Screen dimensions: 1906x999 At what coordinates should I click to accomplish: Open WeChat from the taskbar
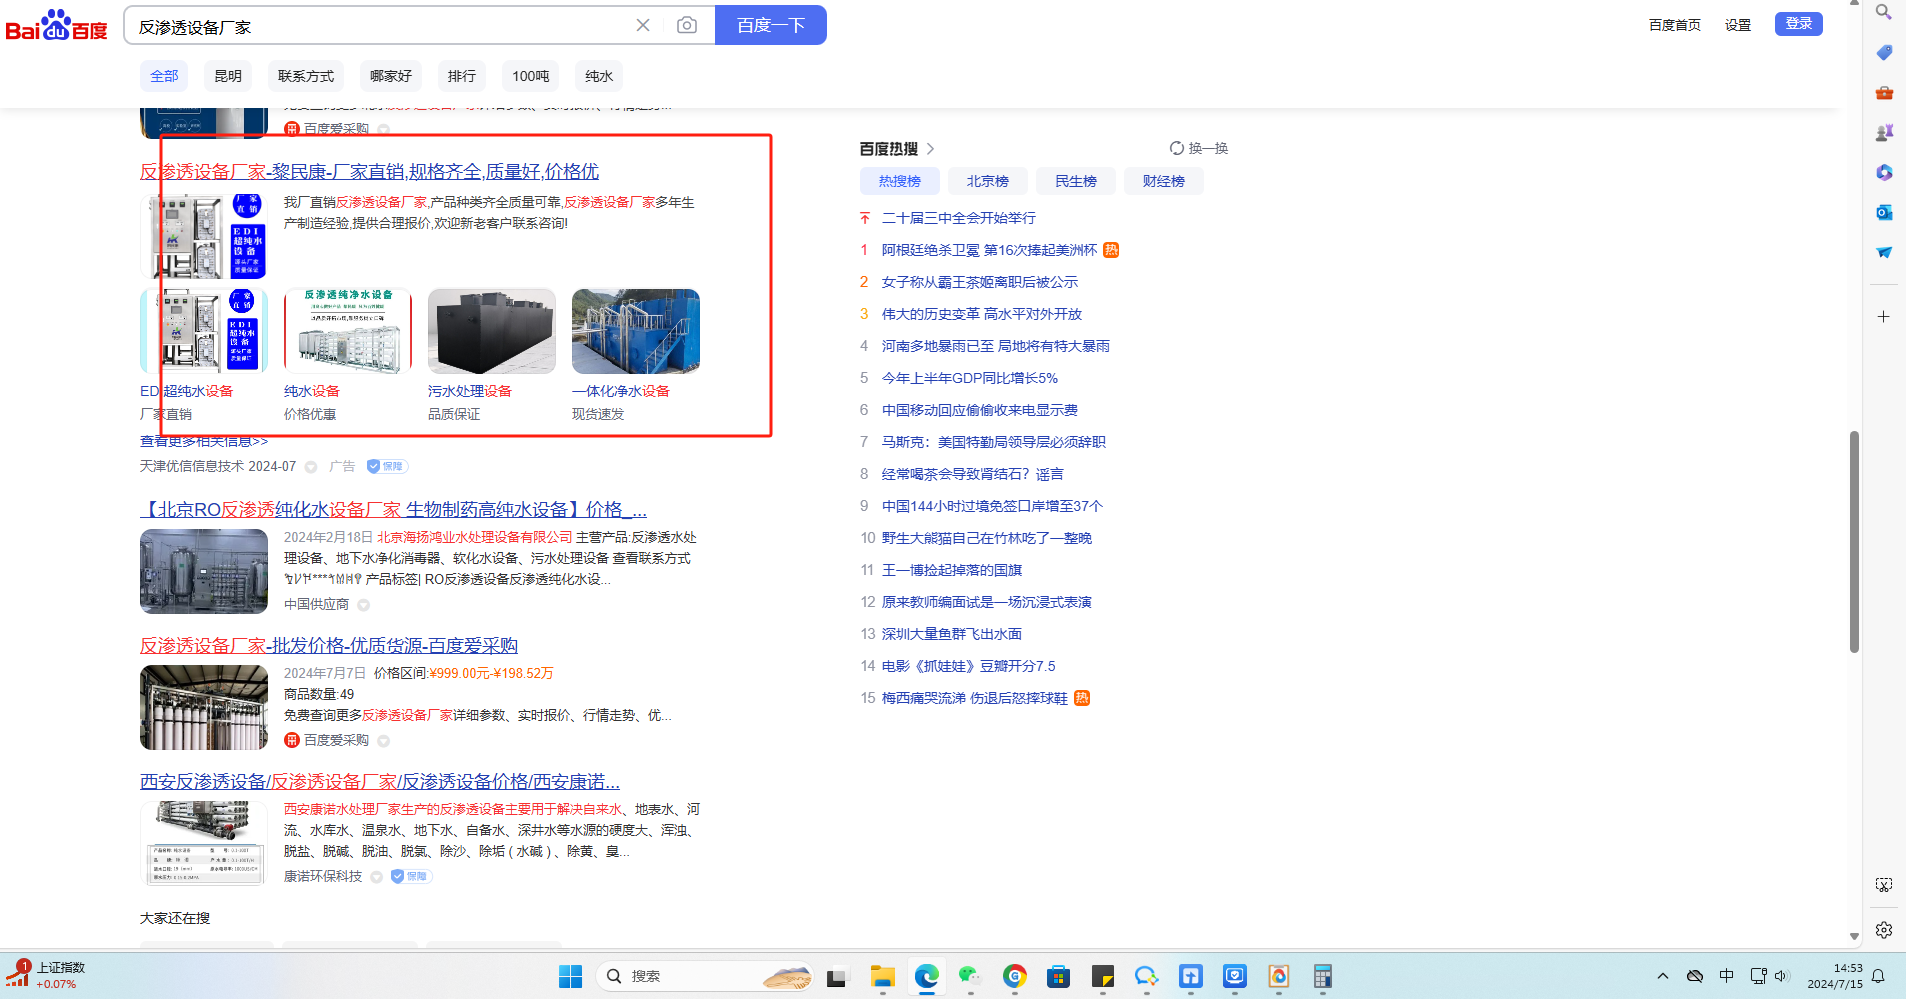pyautogui.click(x=969, y=976)
